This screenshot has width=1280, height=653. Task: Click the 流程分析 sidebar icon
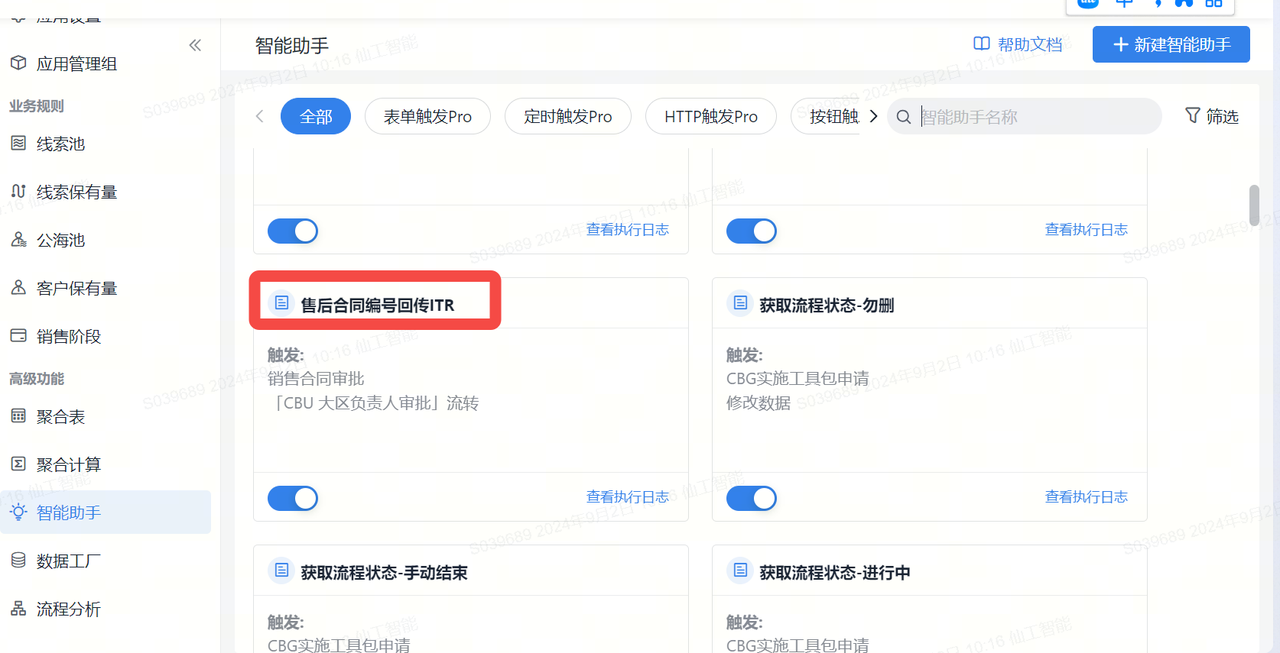(18, 609)
